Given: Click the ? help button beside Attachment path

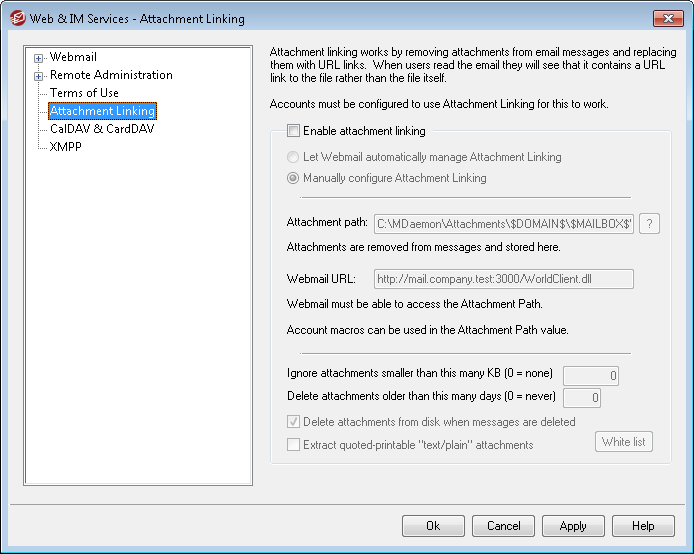Looking at the screenshot, I should pyautogui.click(x=649, y=223).
